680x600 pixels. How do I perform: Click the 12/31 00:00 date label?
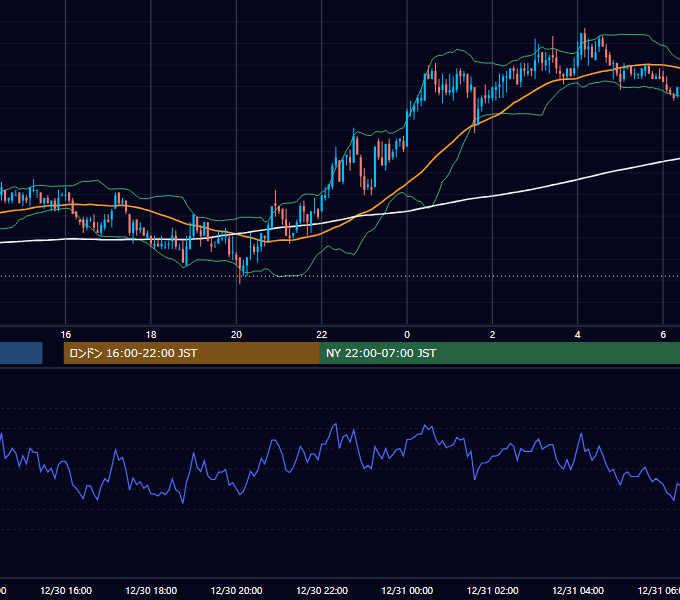pos(407,590)
